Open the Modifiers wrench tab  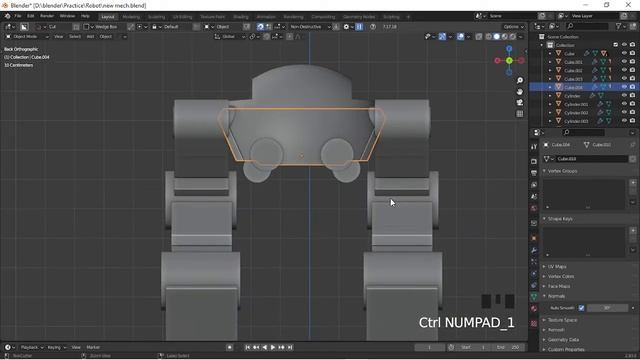point(534,250)
